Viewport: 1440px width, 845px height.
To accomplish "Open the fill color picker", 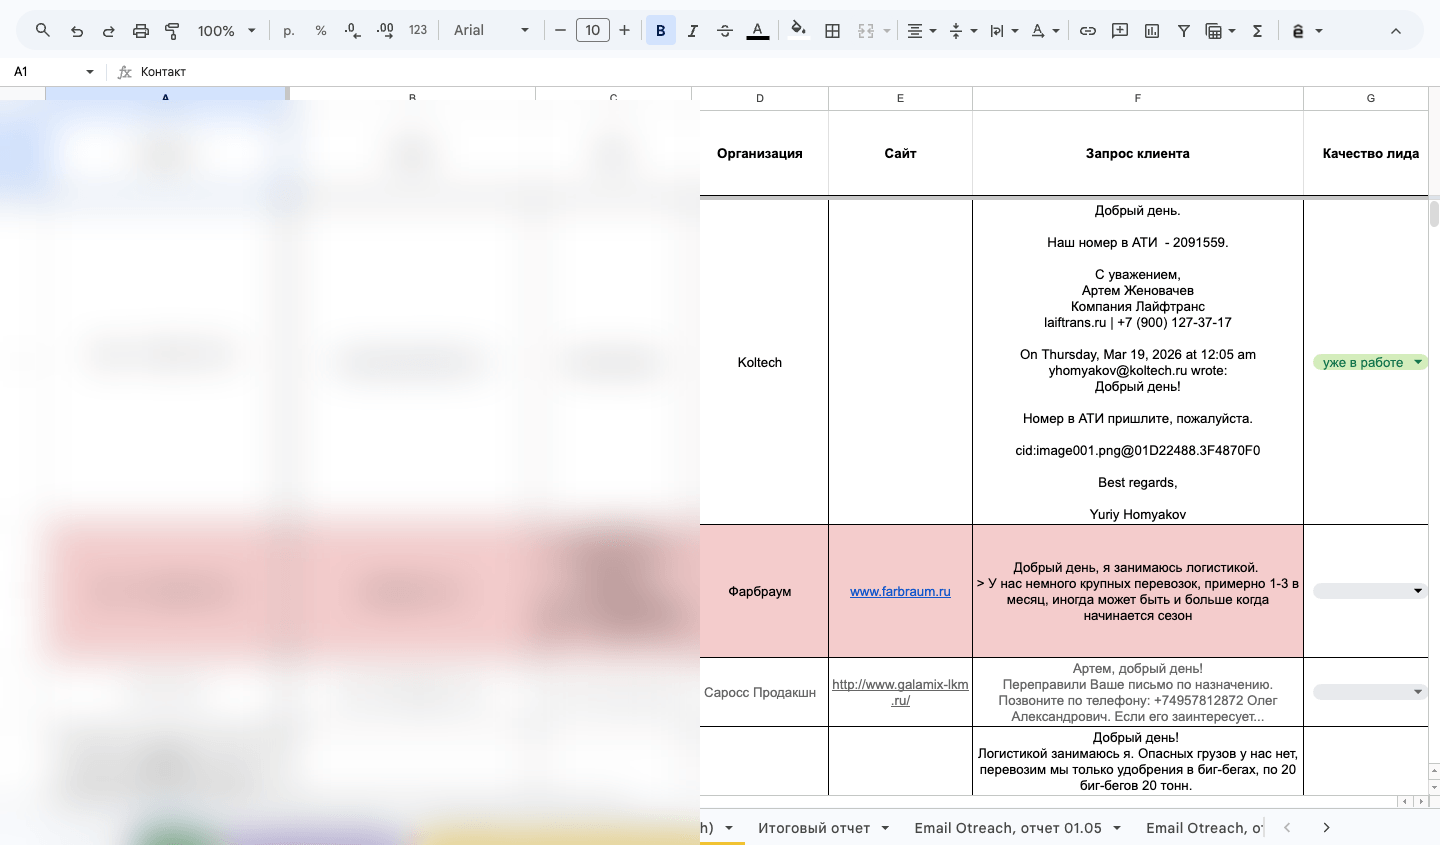I will 798,31.
